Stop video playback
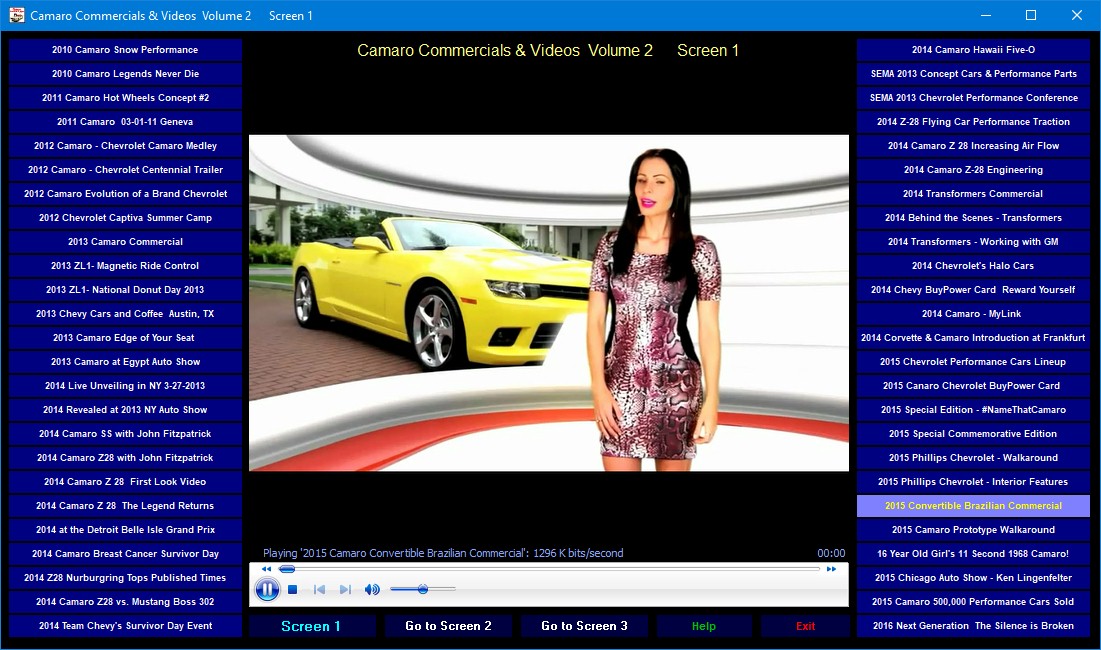The width and height of the screenshot is (1101, 650). (x=293, y=590)
